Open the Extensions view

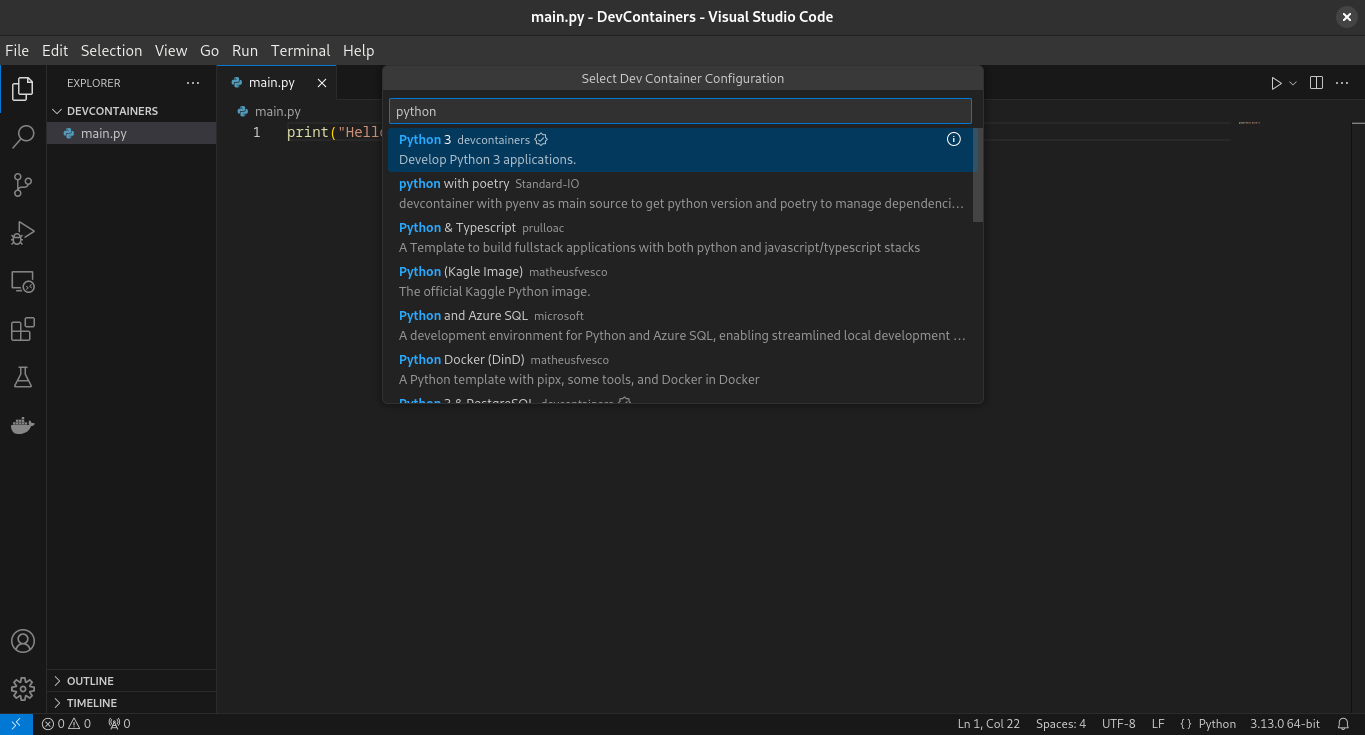(23, 329)
